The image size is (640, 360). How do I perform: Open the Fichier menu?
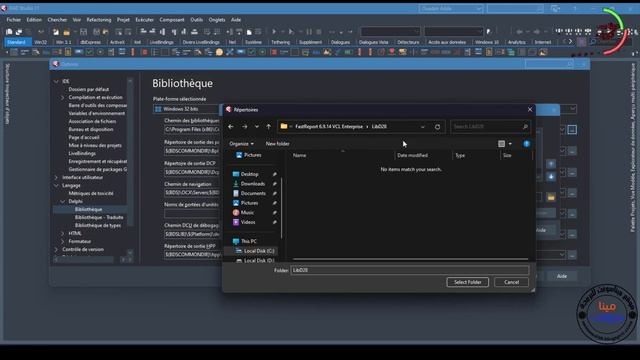[x=13, y=20]
